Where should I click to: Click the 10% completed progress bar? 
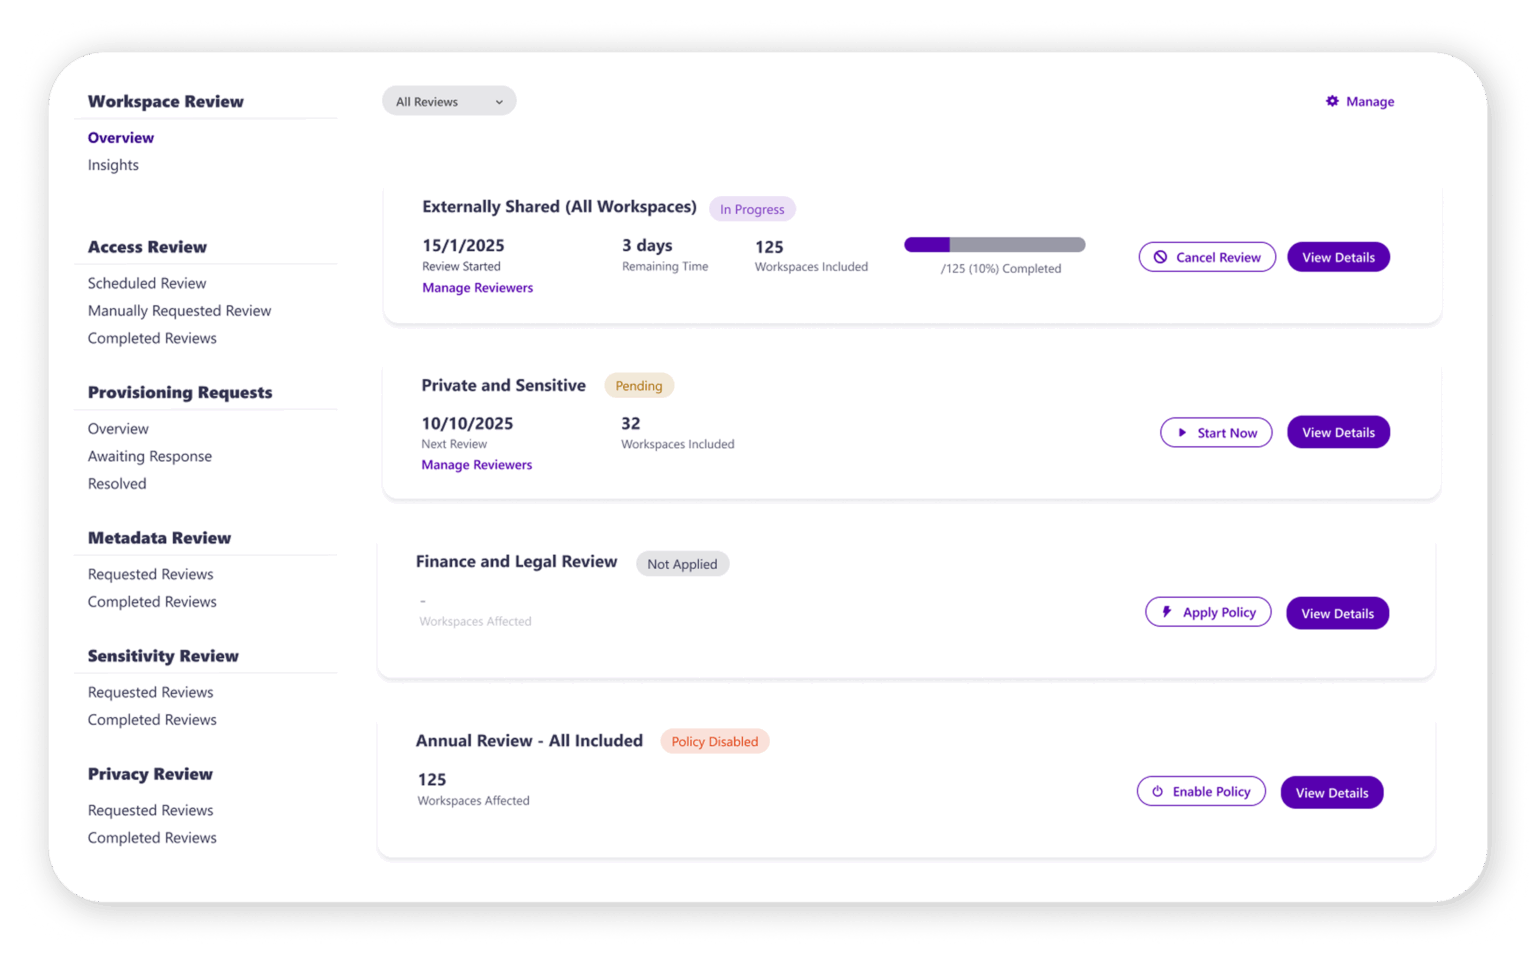(x=994, y=243)
